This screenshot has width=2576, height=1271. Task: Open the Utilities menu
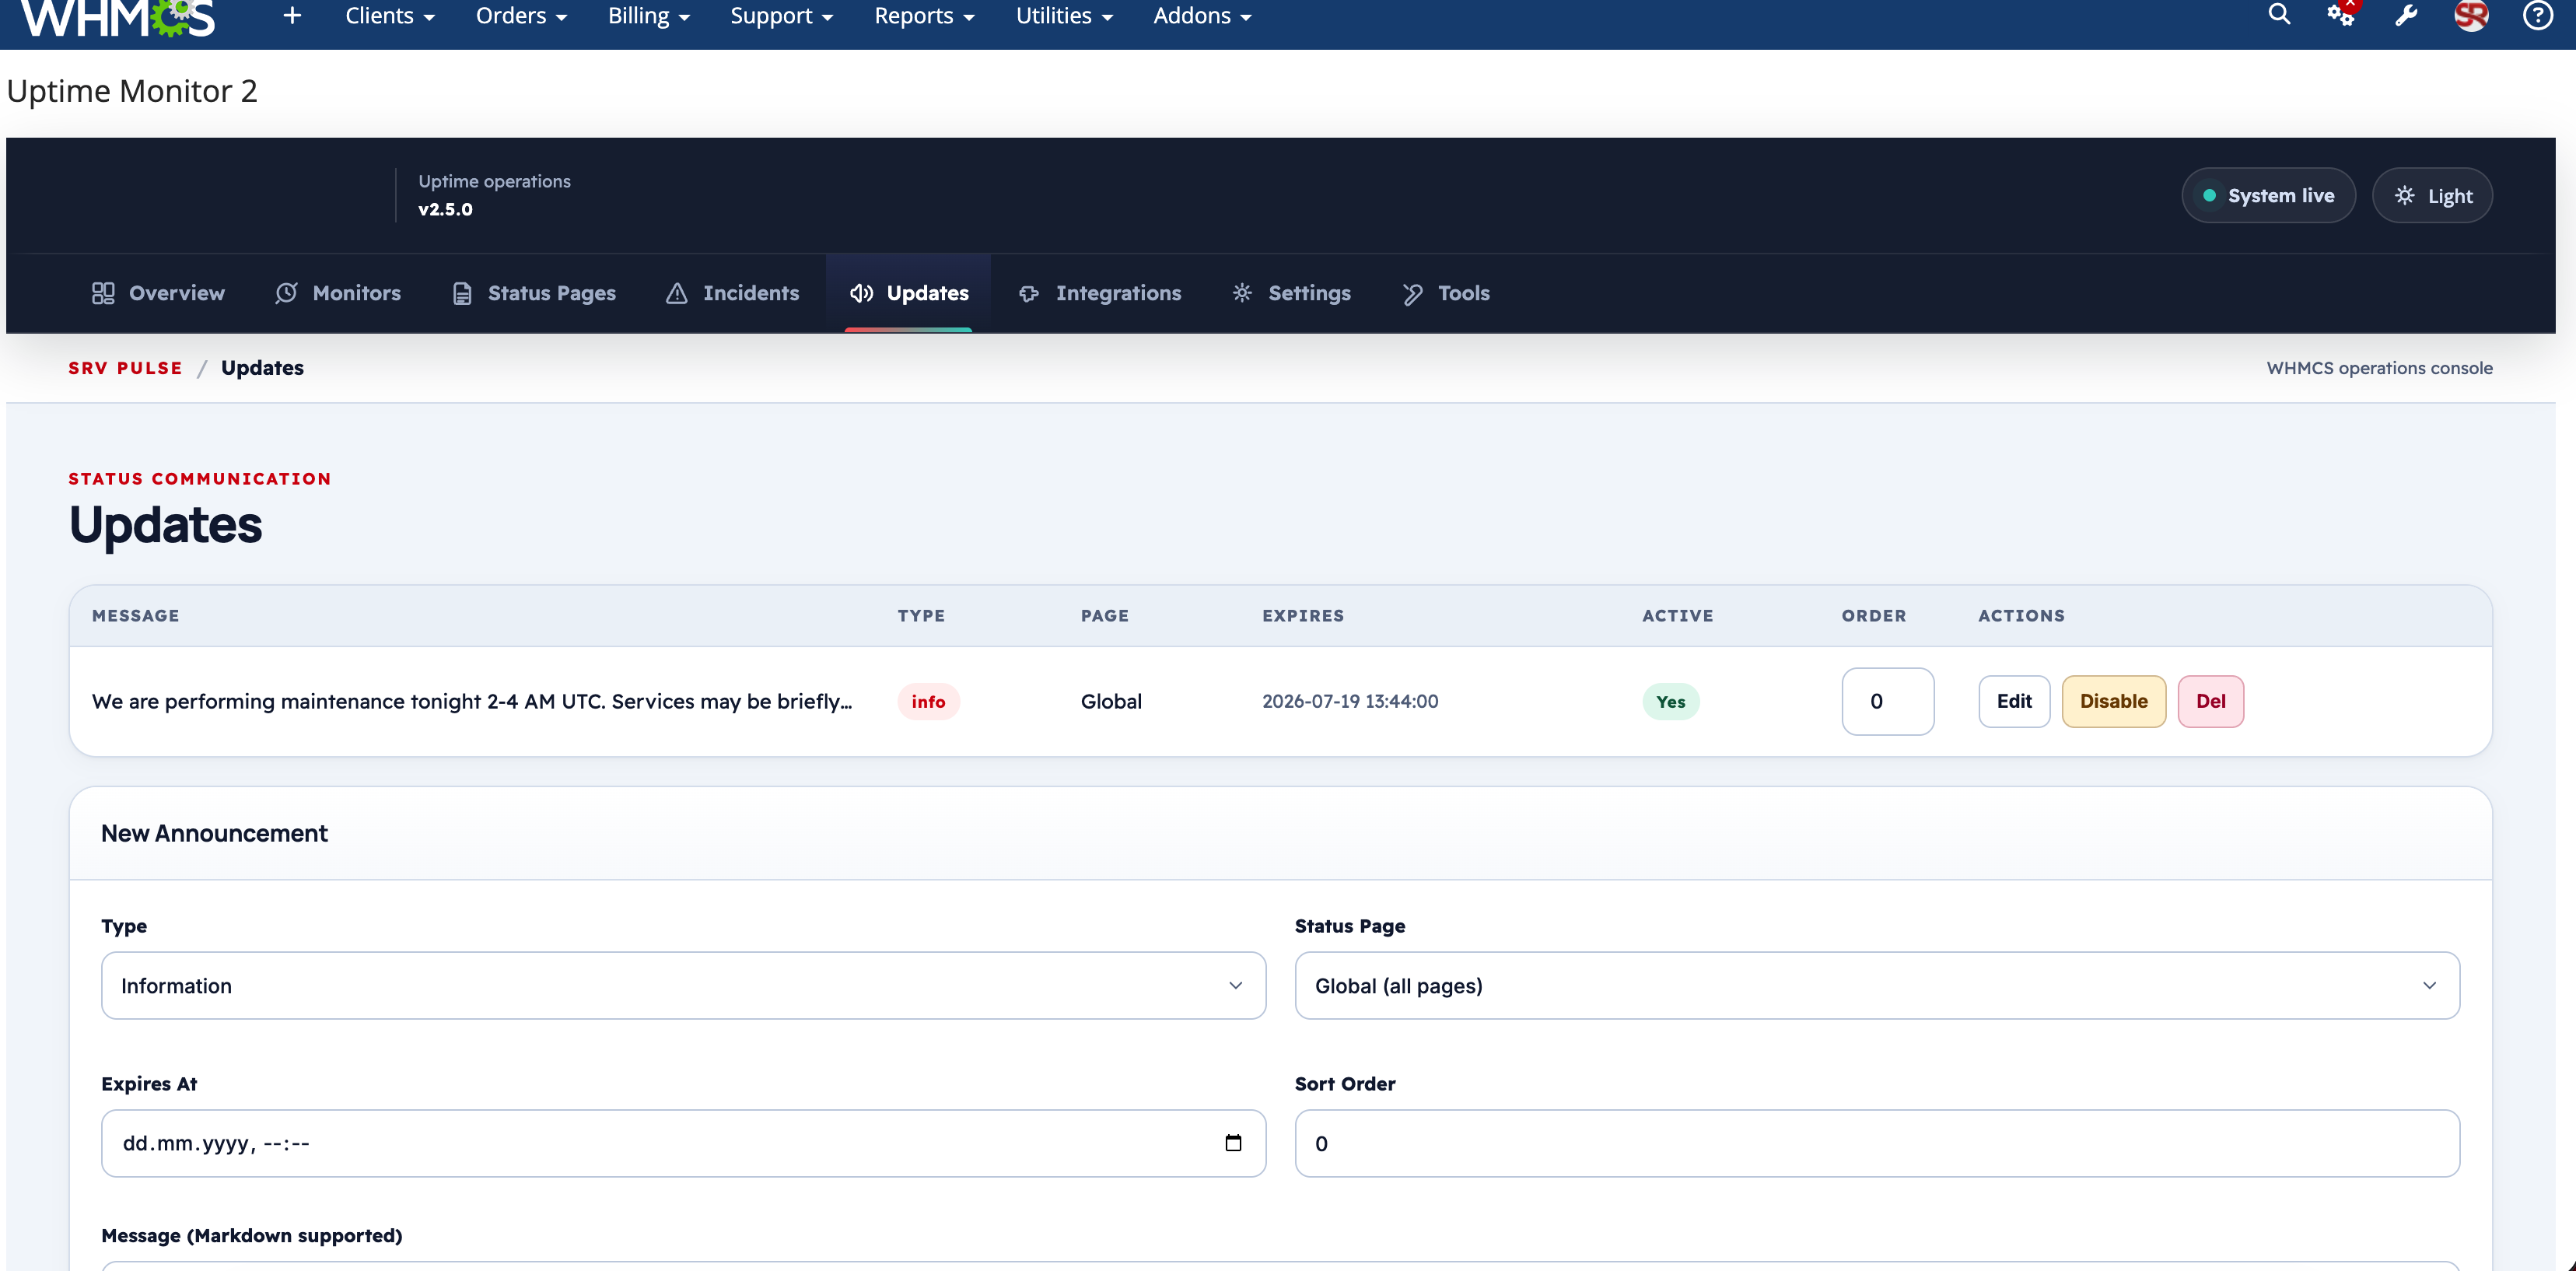click(x=1064, y=16)
